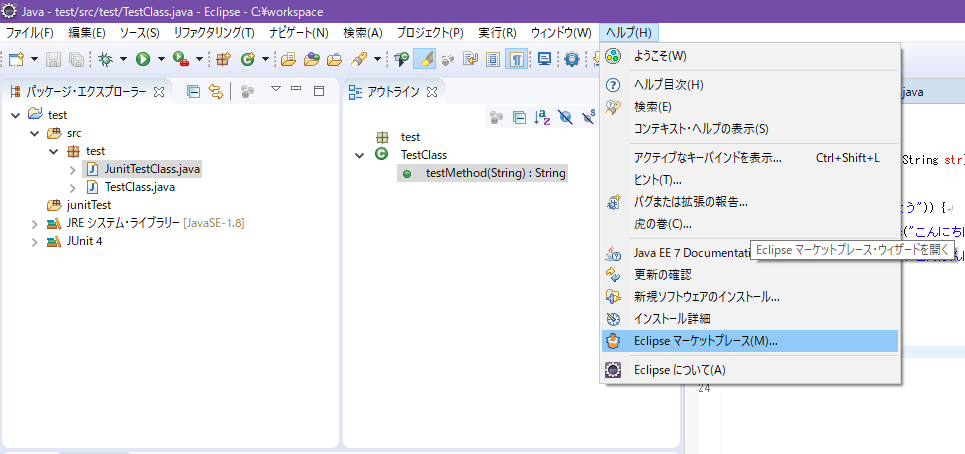Choose ヘルプ目次(H) menu entry

[750, 85]
